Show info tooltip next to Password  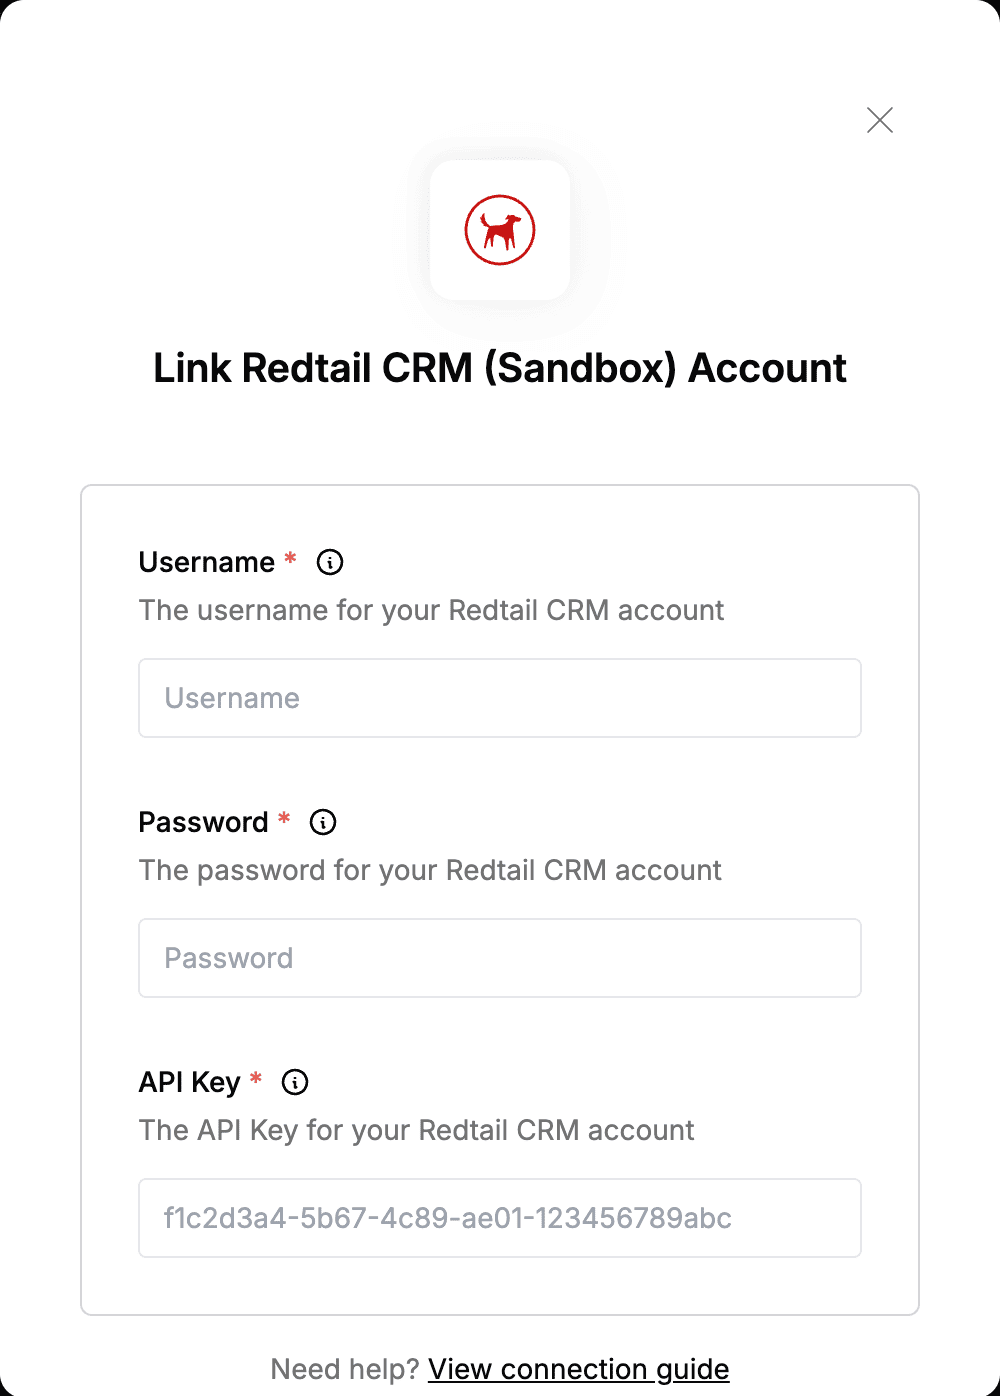[x=323, y=822]
